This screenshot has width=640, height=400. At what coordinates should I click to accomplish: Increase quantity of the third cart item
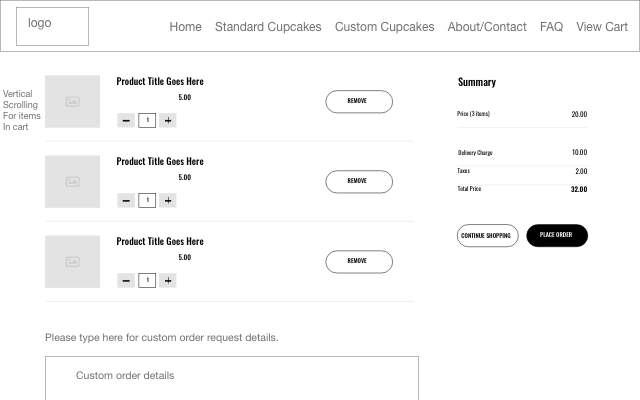pos(168,280)
